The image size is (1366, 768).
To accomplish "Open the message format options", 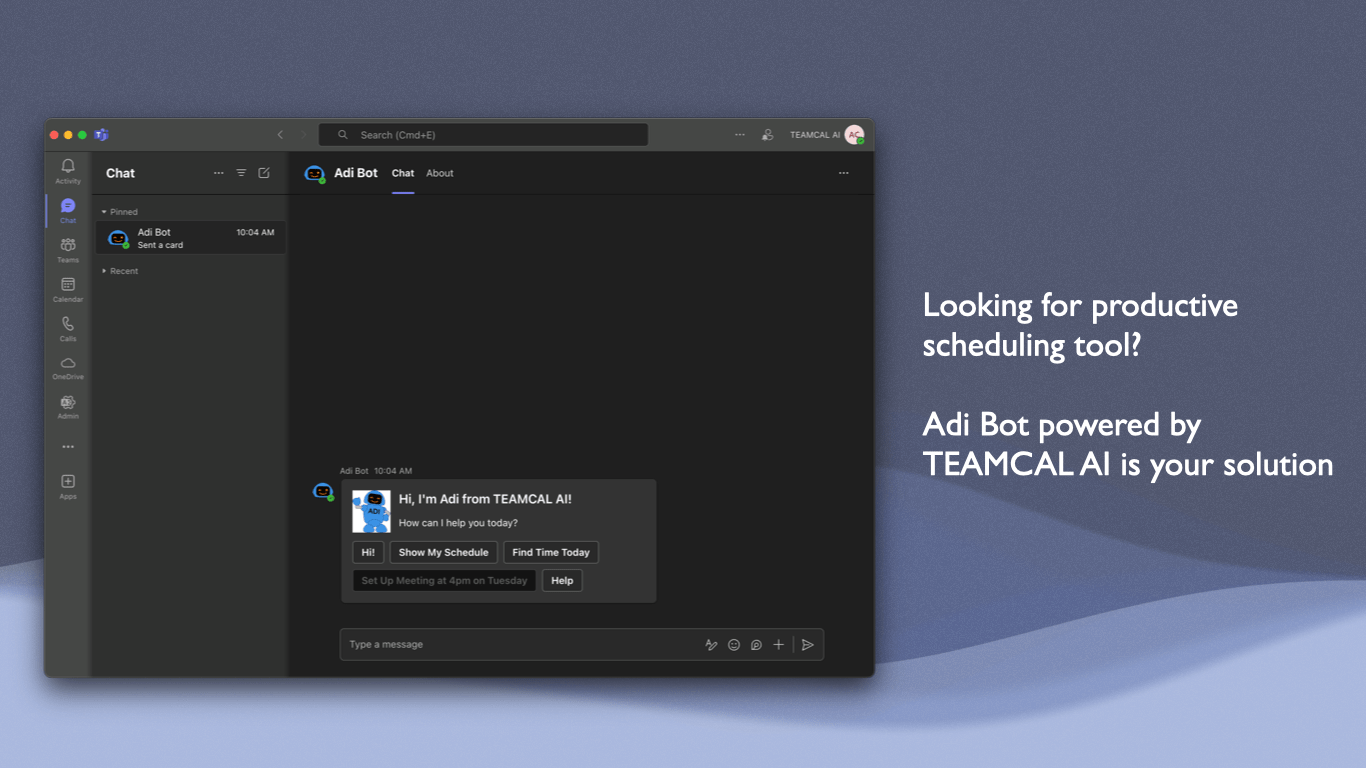I will [x=711, y=645].
